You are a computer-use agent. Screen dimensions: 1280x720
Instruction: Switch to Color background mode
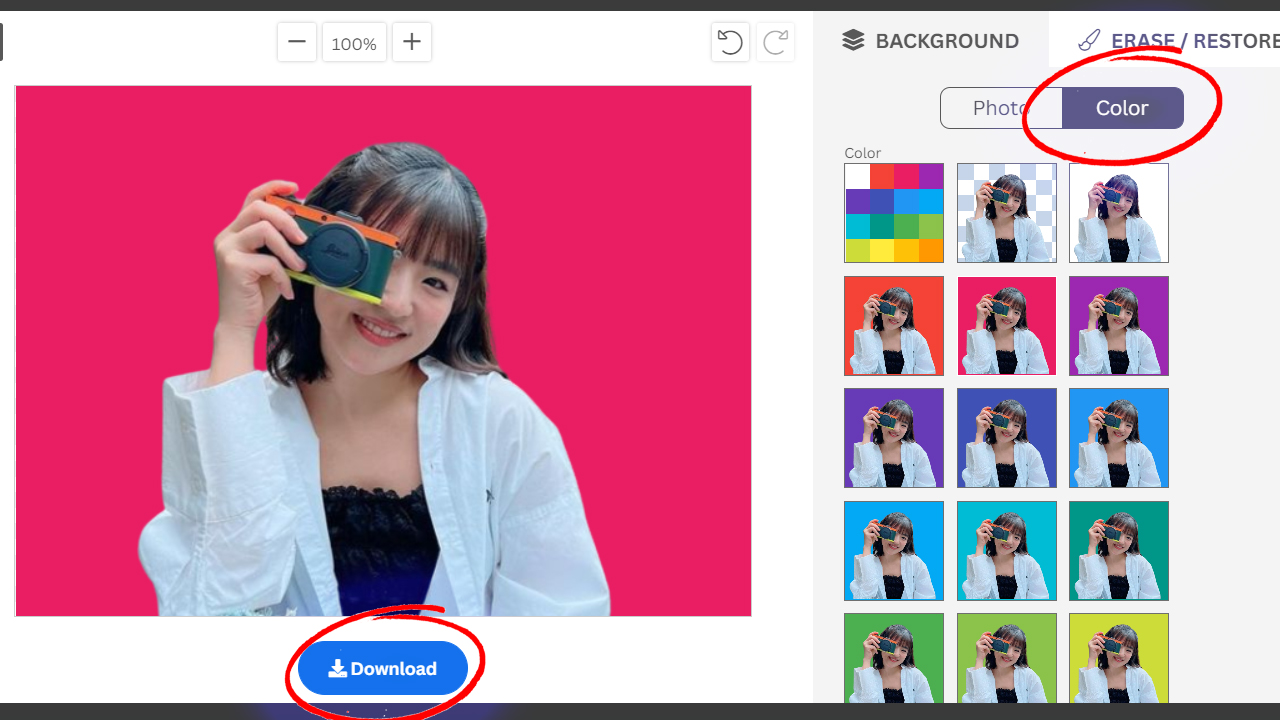1122,108
